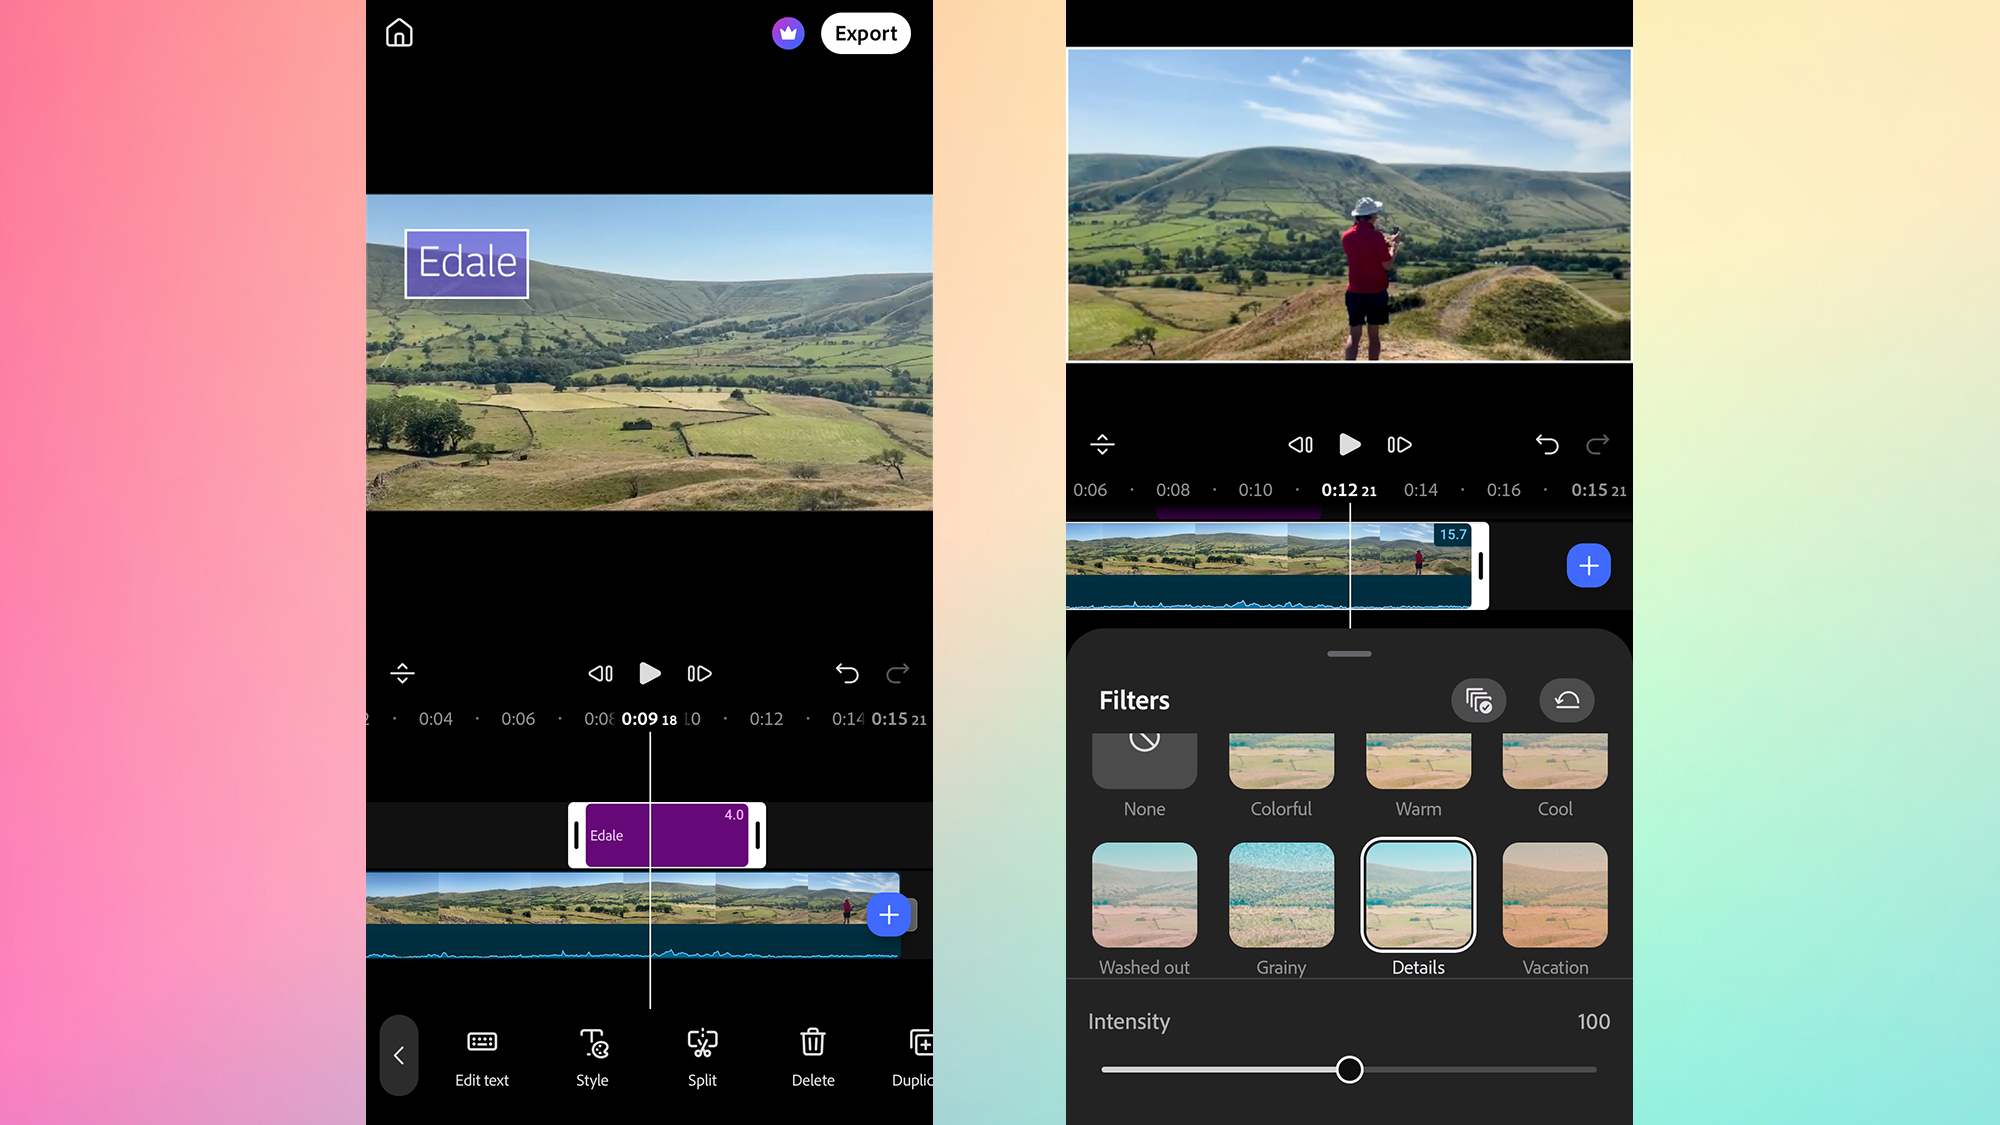This screenshot has height=1125, width=2000.
Task: Grab the Filters panel drag handle
Action: pyautogui.click(x=1349, y=654)
